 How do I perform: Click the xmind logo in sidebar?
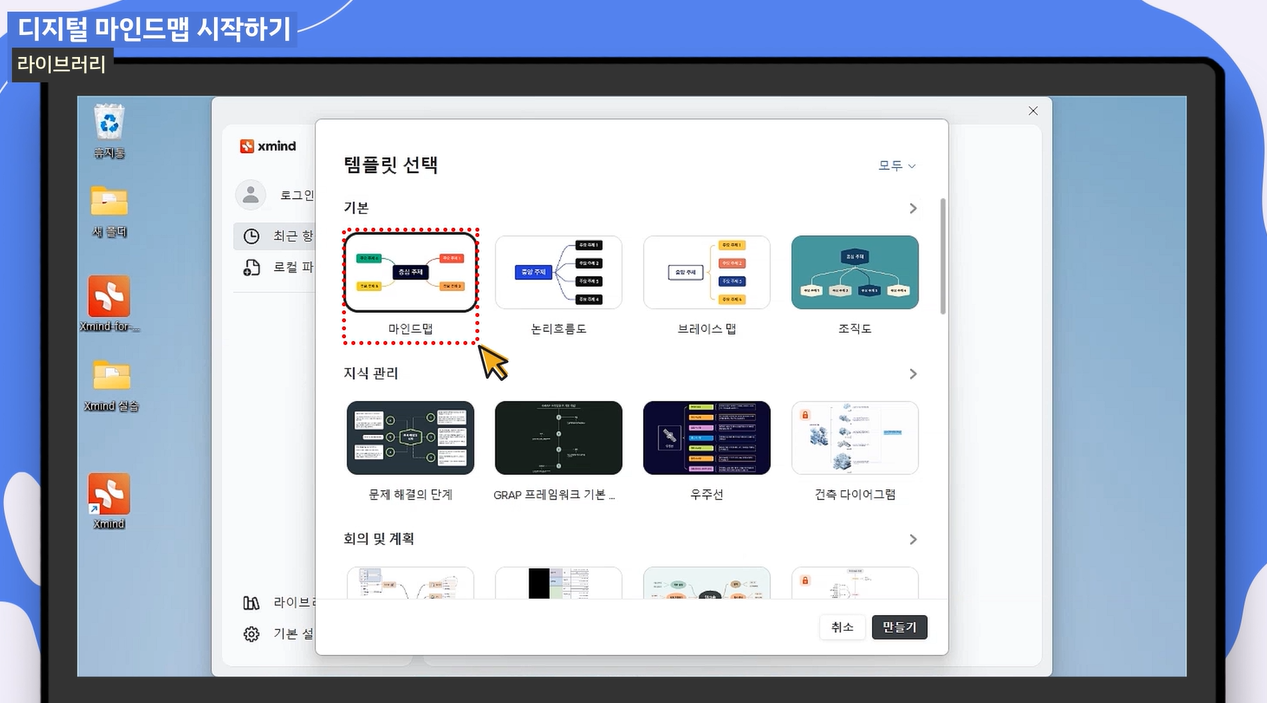(x=268, y=146)
